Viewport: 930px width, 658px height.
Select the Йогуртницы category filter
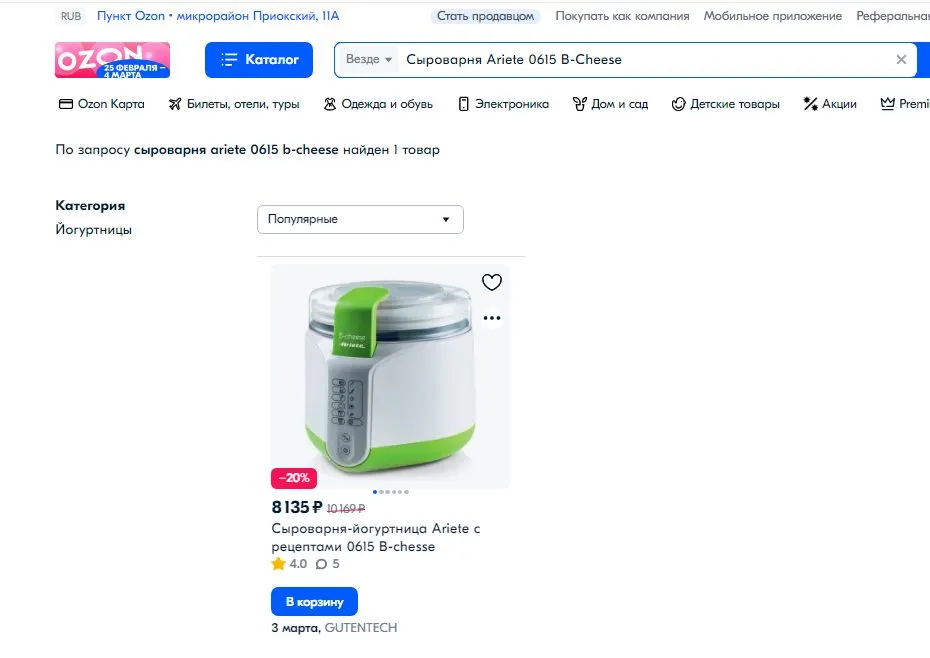[x=94, y=230]
